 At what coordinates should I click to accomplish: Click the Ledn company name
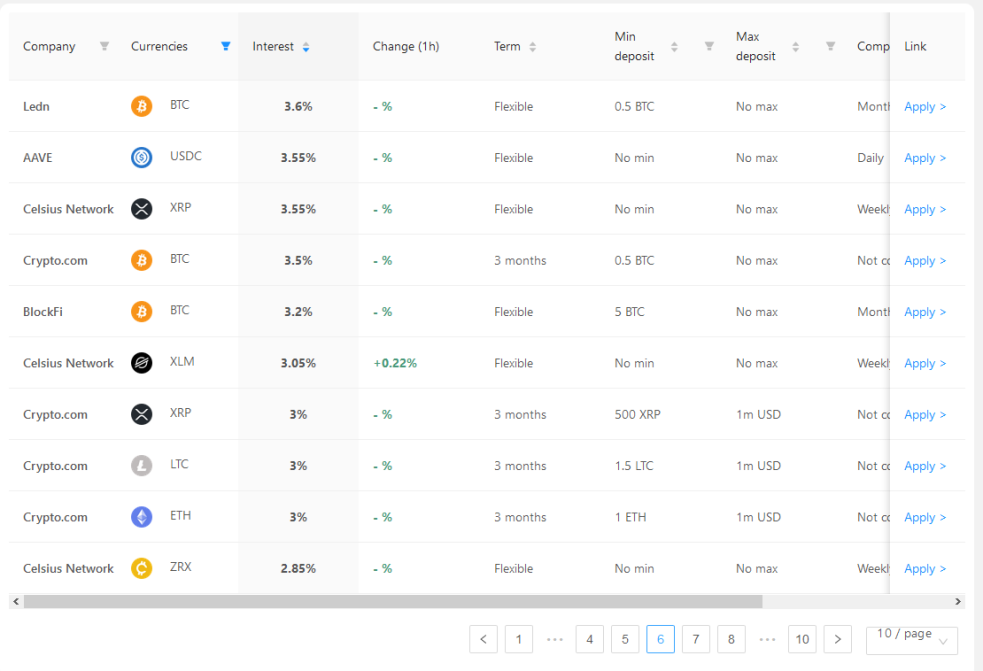click(36, 107)
